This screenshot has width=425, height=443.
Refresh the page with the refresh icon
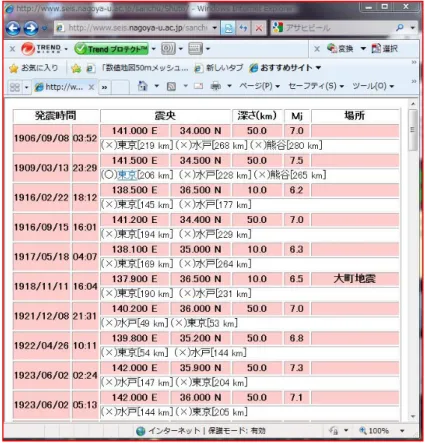(244, 28)
